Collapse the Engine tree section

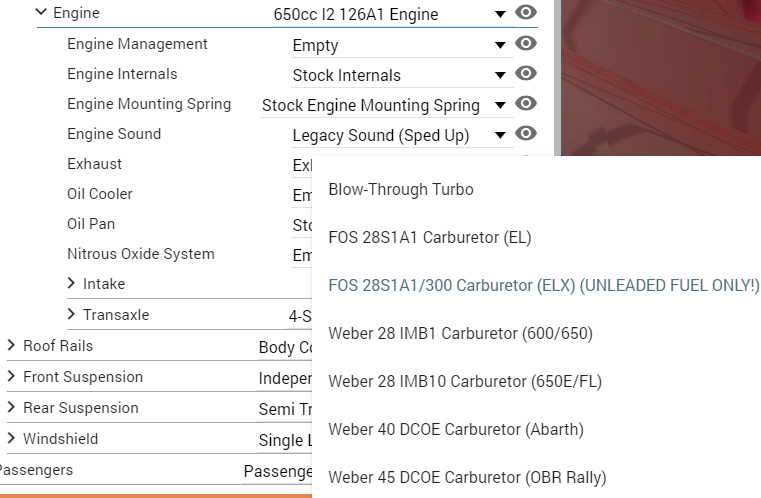41,12
